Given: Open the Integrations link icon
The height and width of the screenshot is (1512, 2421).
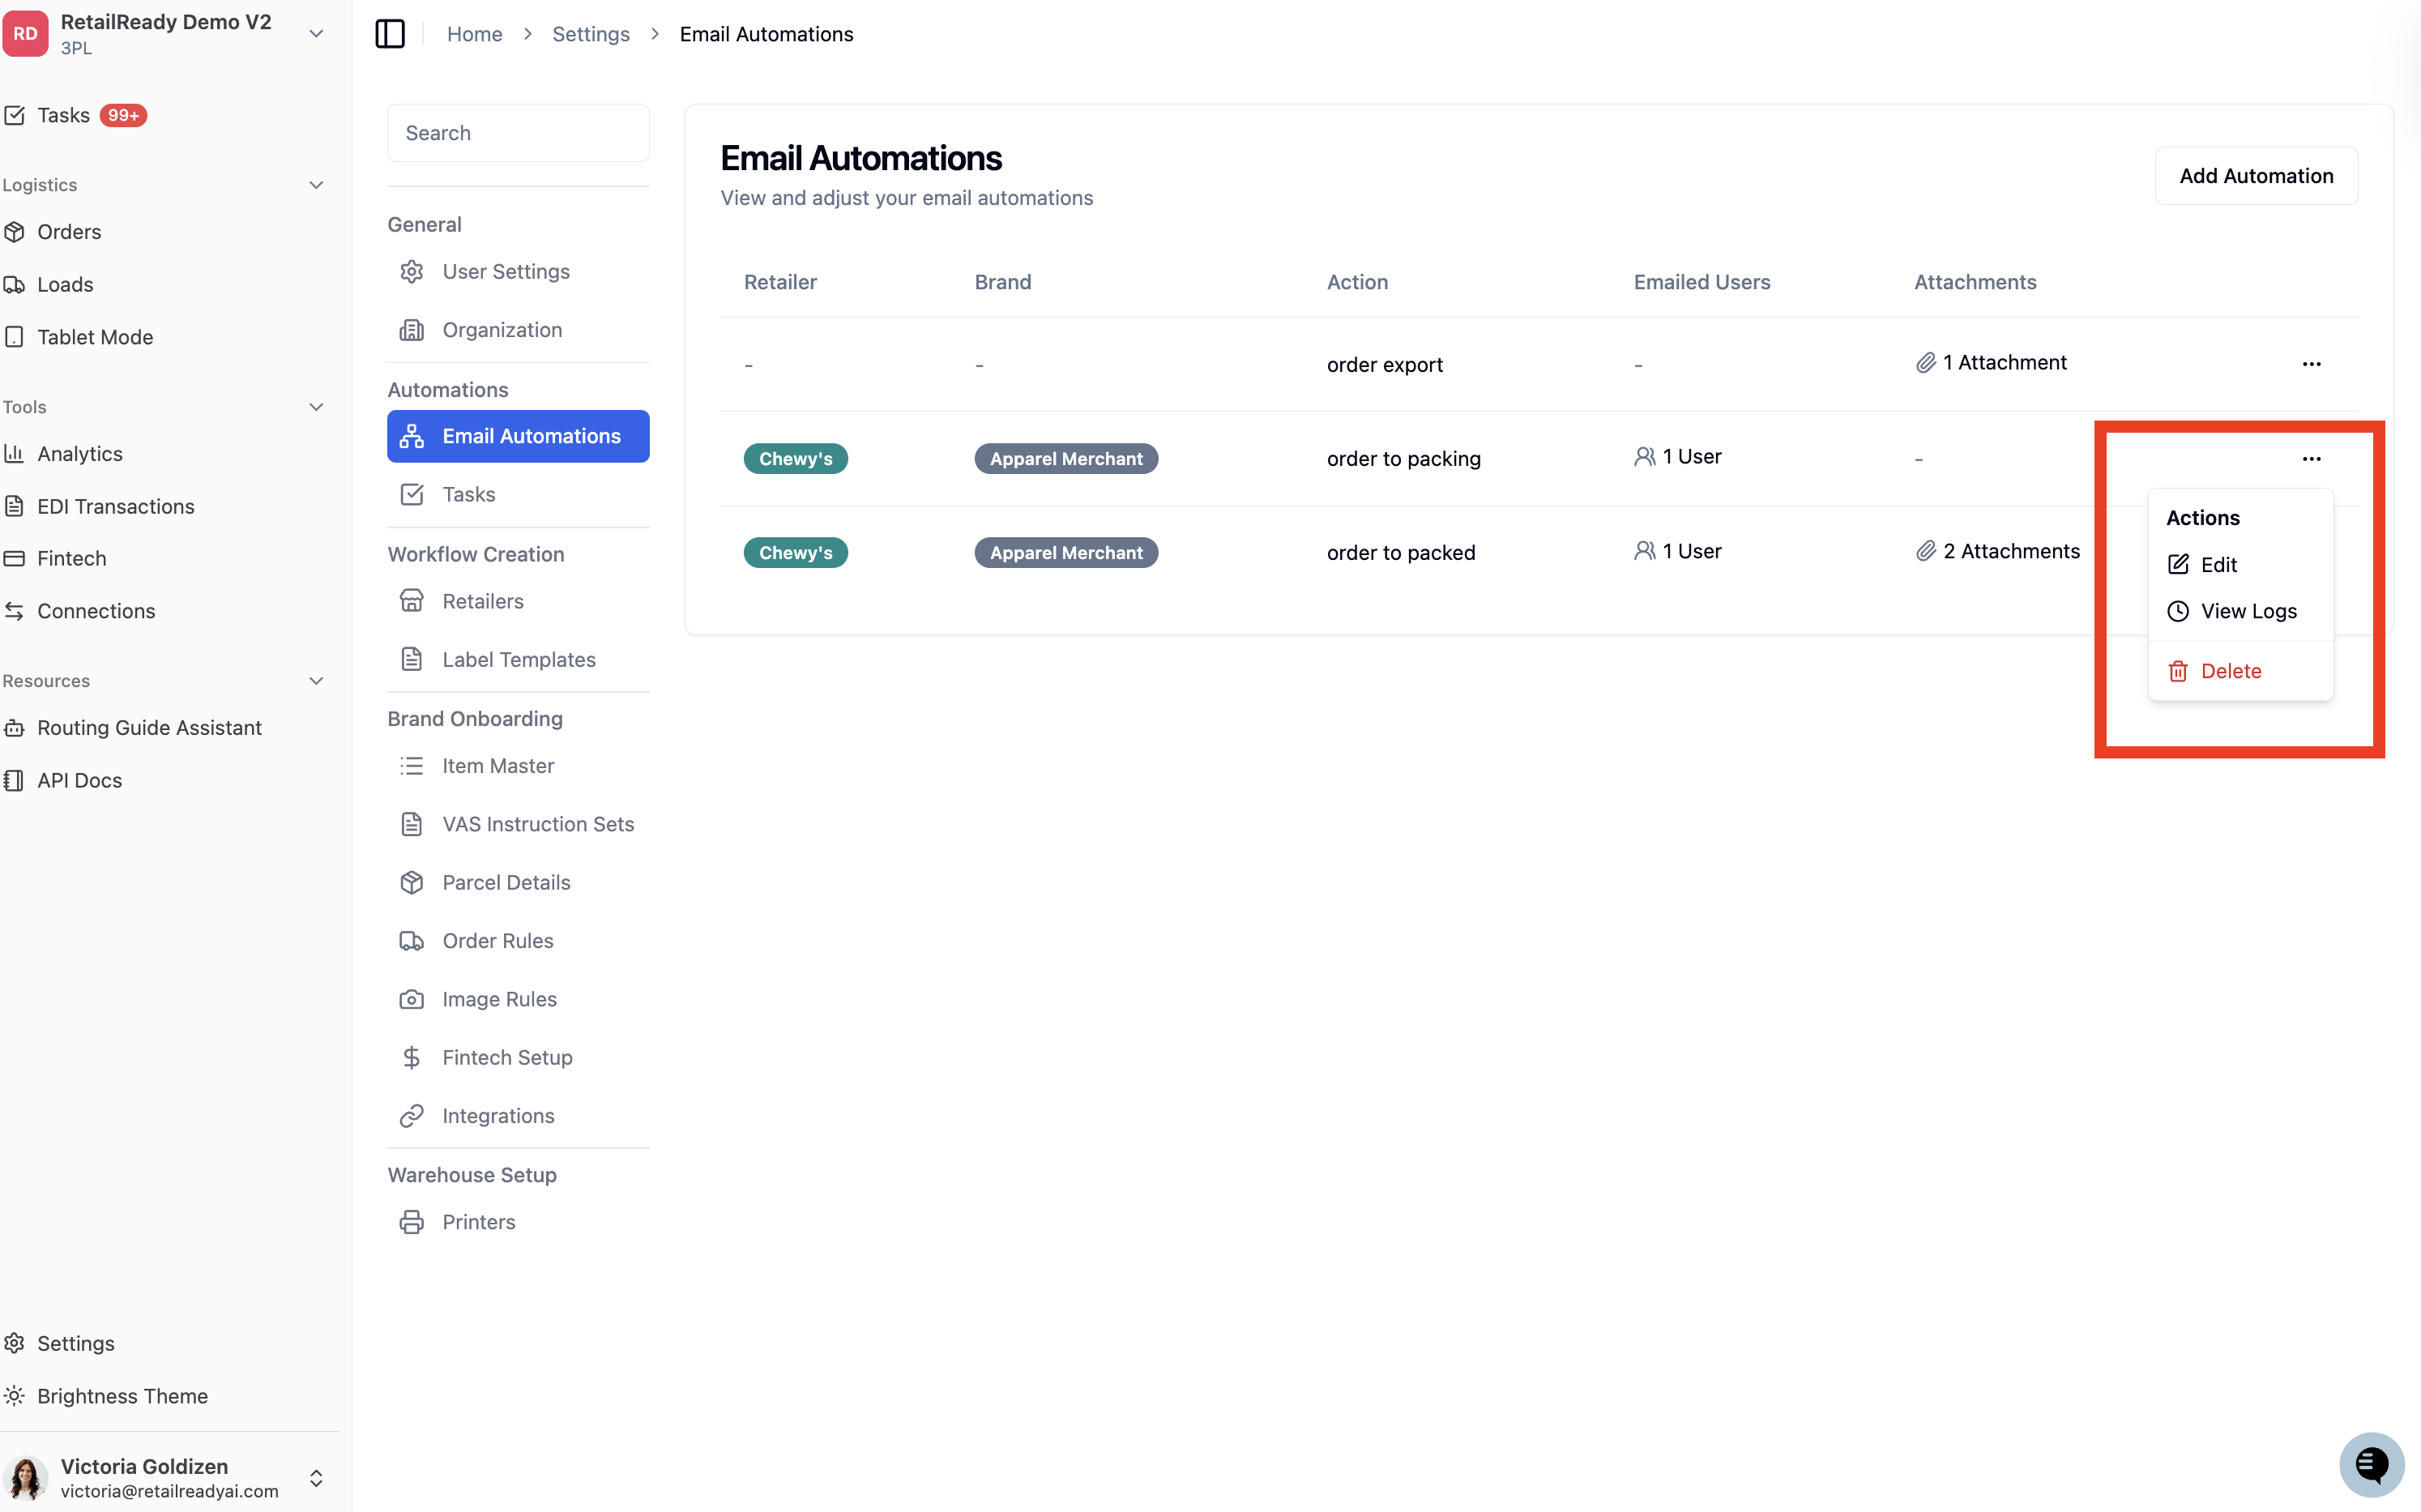Looking at the screenshot, I should click(x=411, y=1116).
